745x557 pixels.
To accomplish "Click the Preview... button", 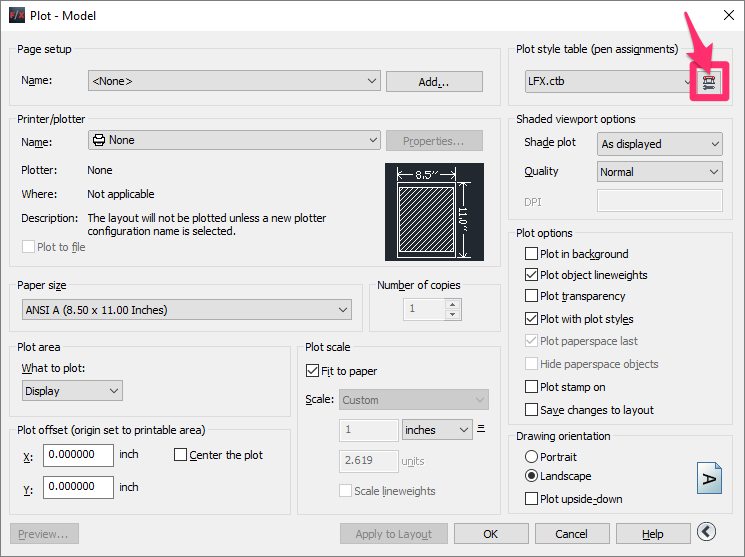I will coord(44,534).
